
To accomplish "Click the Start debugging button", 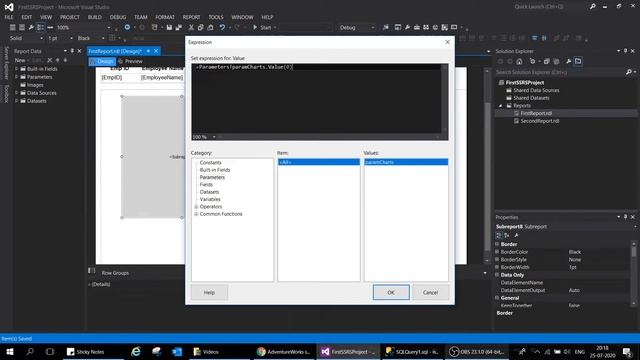I will point(262,27).
